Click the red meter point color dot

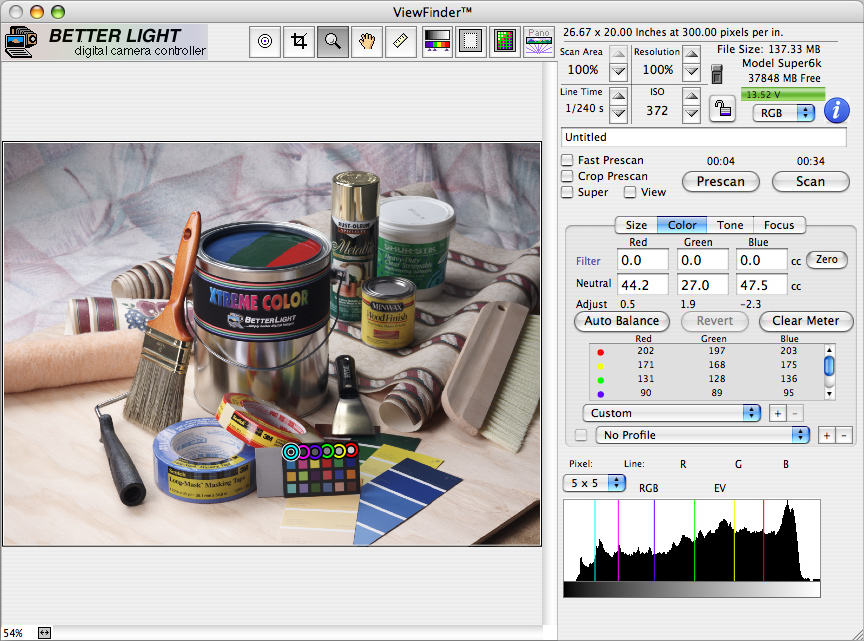[x=600, y=351]
